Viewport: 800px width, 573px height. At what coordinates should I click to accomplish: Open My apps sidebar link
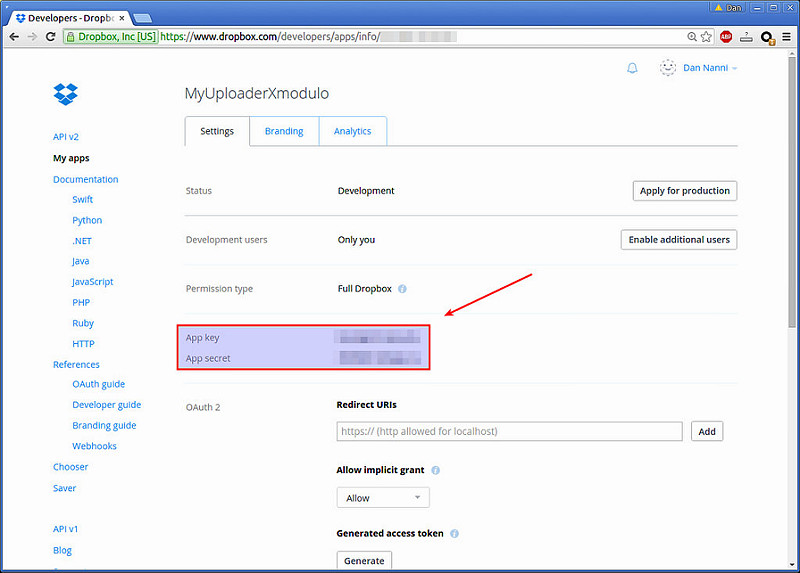click(x=71, y=158)
